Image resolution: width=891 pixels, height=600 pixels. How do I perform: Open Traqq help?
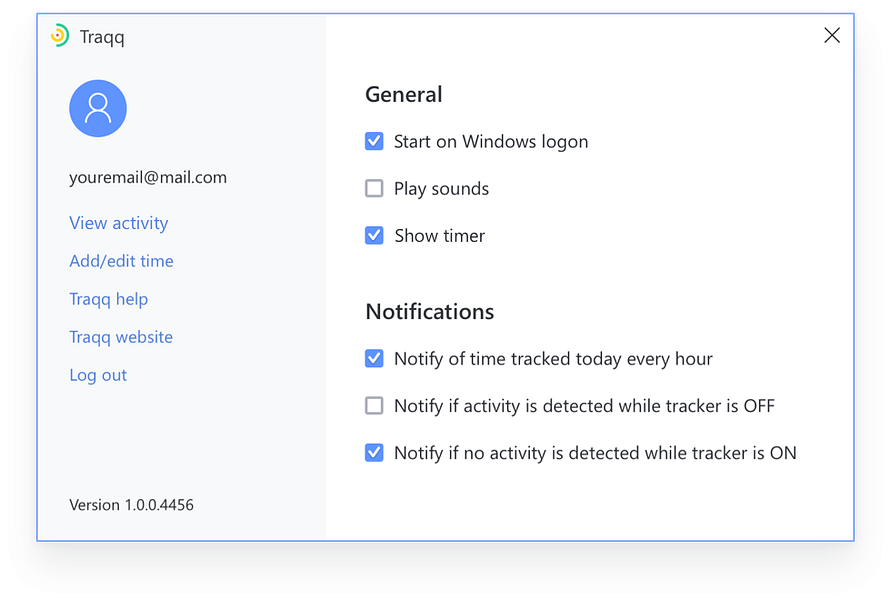coord(108,299)
